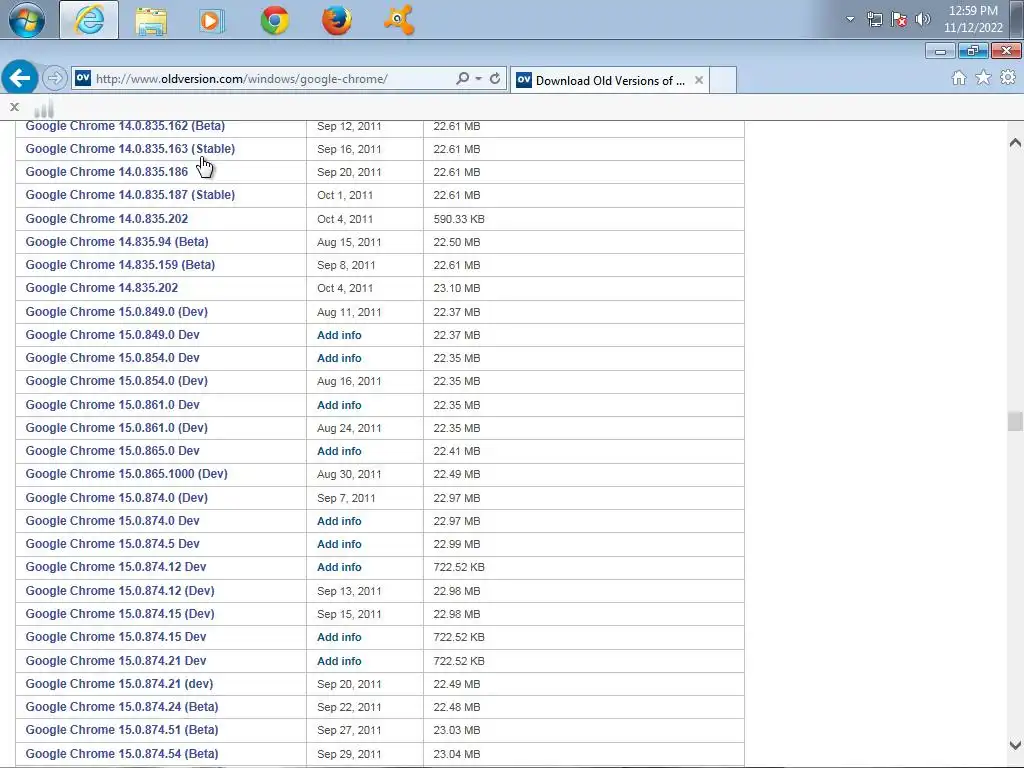The image size is (1024, 768).
Task: Open Google Chrome 15.0.865.0 Dev link
Action: coord(112,451)
